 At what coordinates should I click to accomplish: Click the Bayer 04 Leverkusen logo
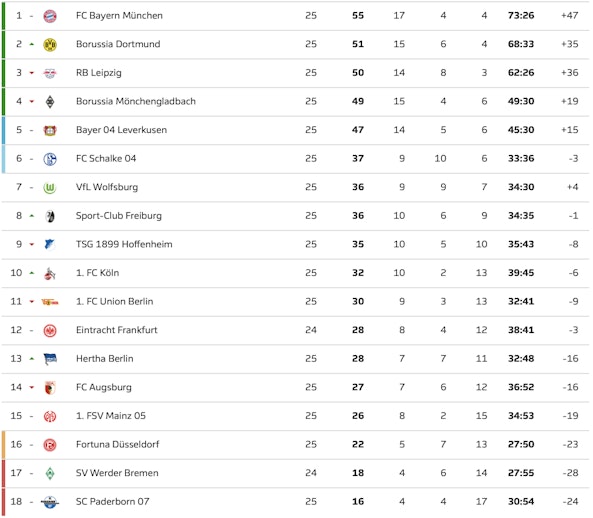click(50, 130)
